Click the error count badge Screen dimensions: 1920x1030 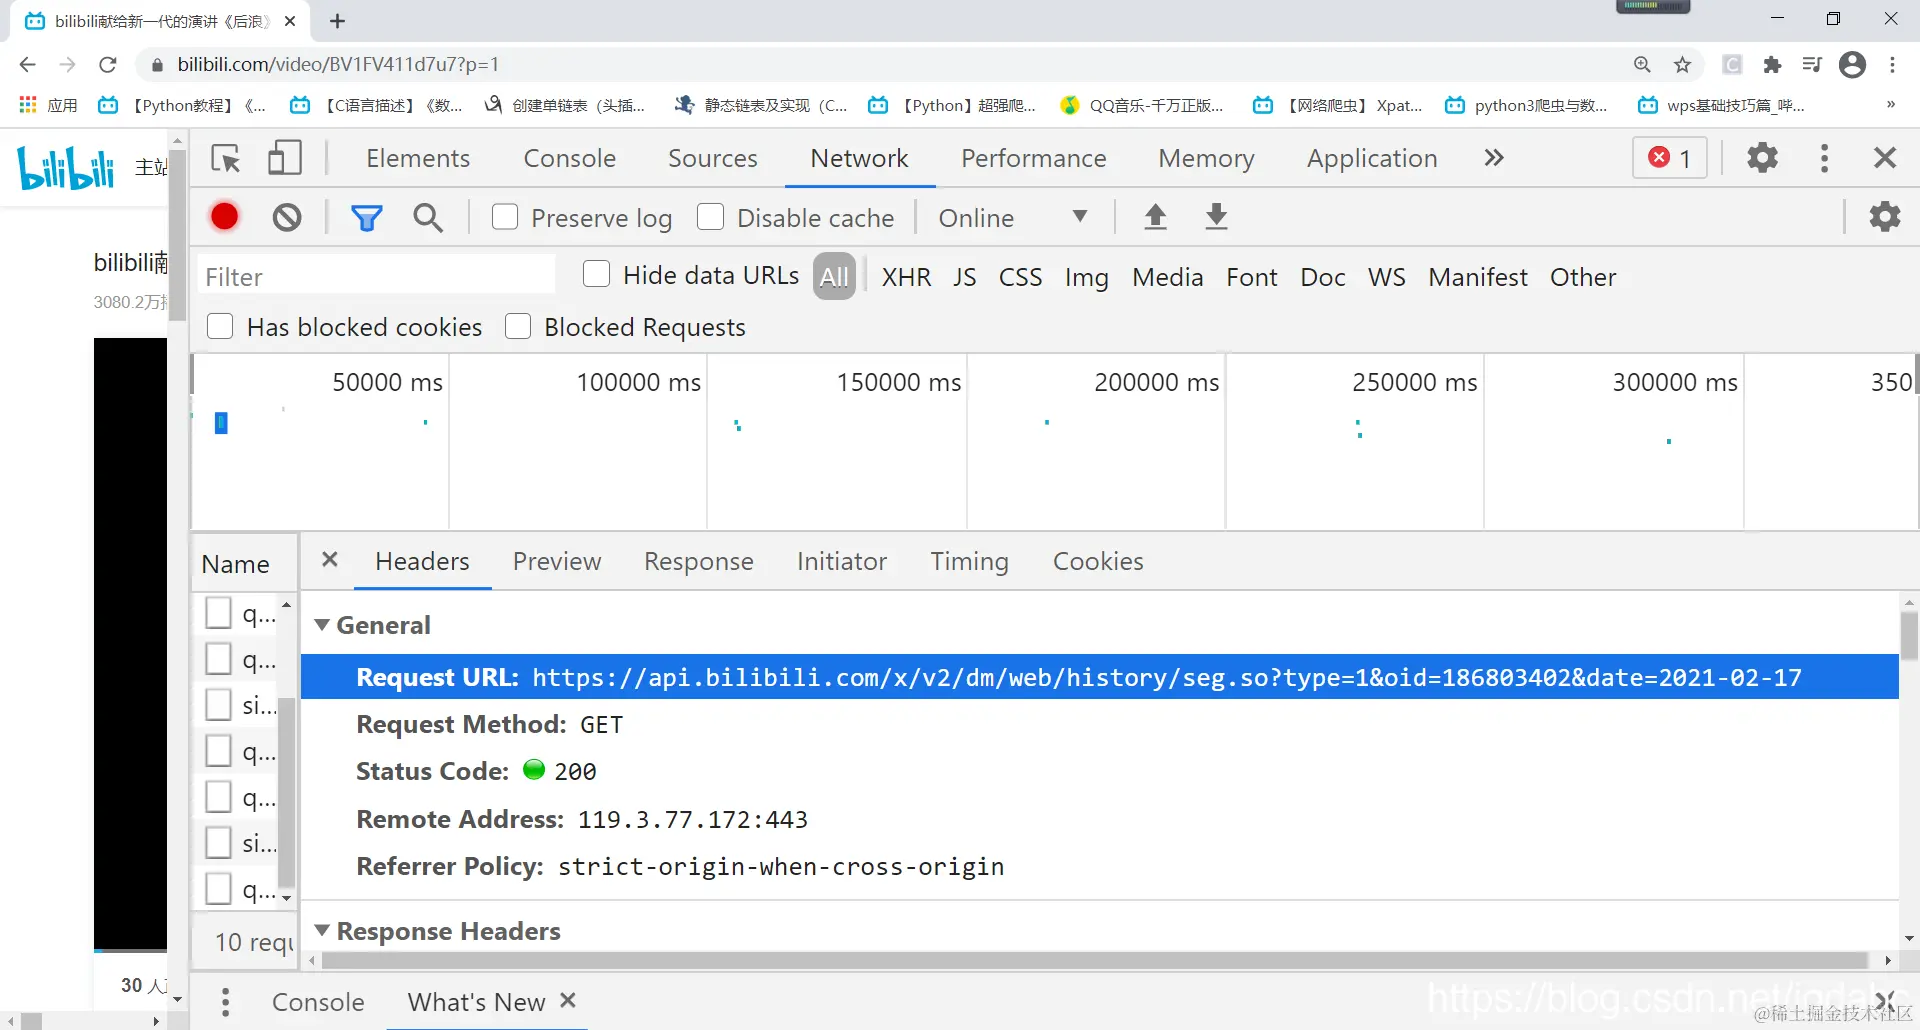(x=1670, y=158)
